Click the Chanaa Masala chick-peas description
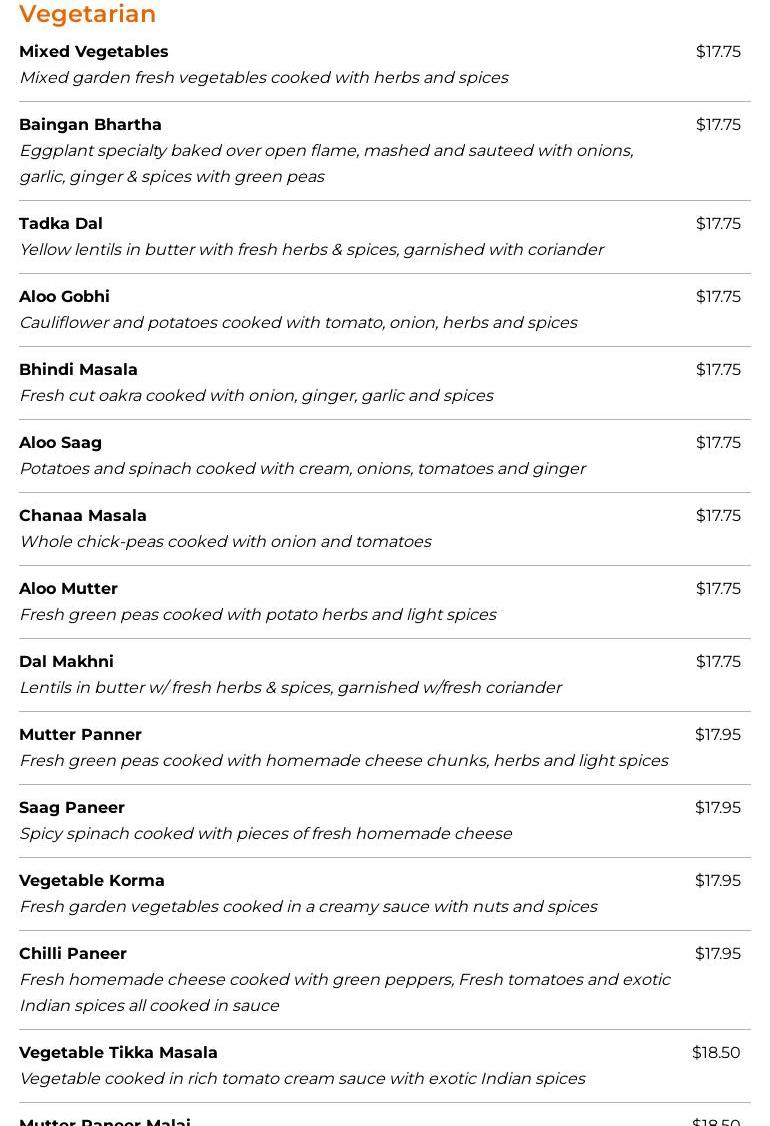Image resolution: width=770 pixels, height=1126 pixels. tap(225, 542)
